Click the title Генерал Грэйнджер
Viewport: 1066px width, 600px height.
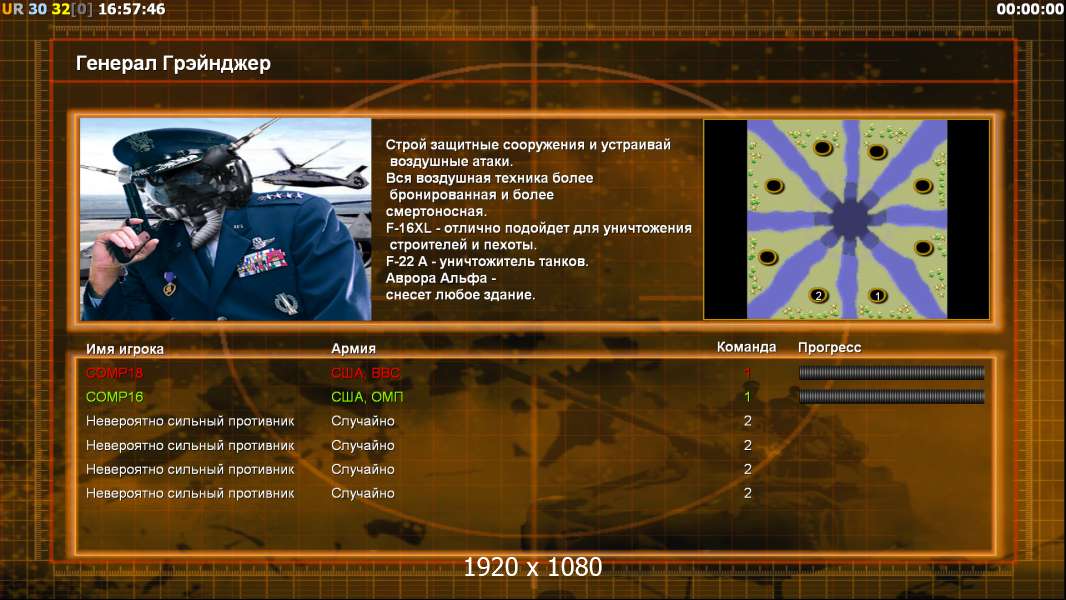coord(173,63)
